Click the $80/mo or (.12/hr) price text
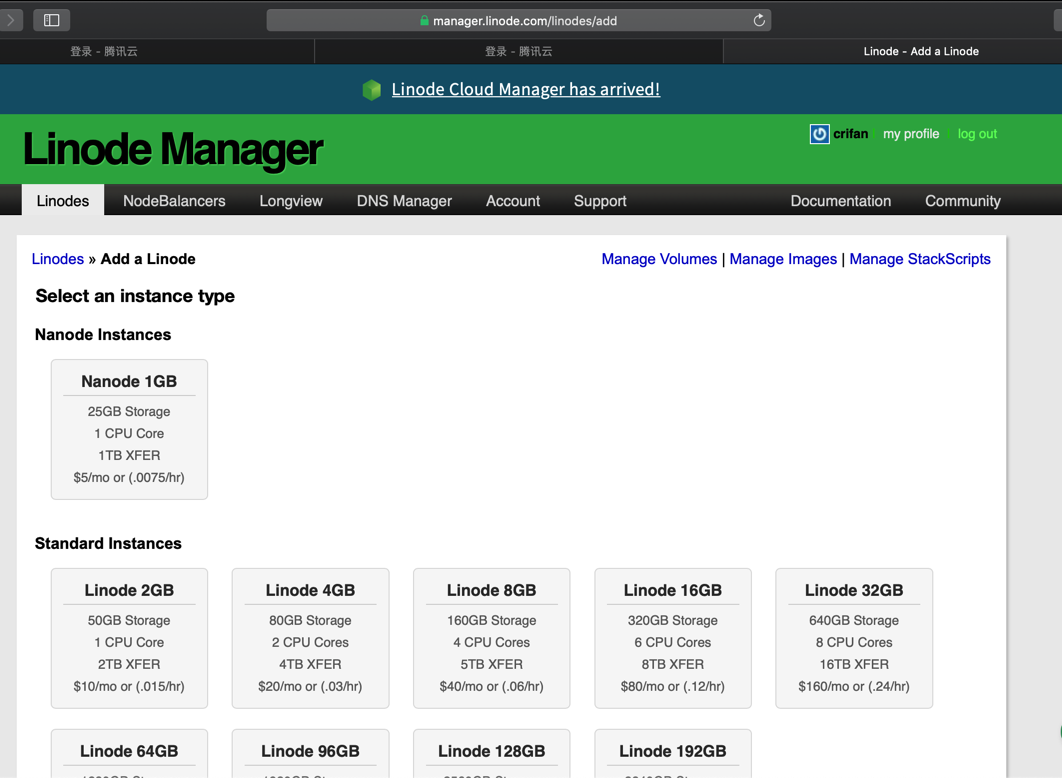Image resolution: width=1062 pixels, height=778 pixels. 673,686
